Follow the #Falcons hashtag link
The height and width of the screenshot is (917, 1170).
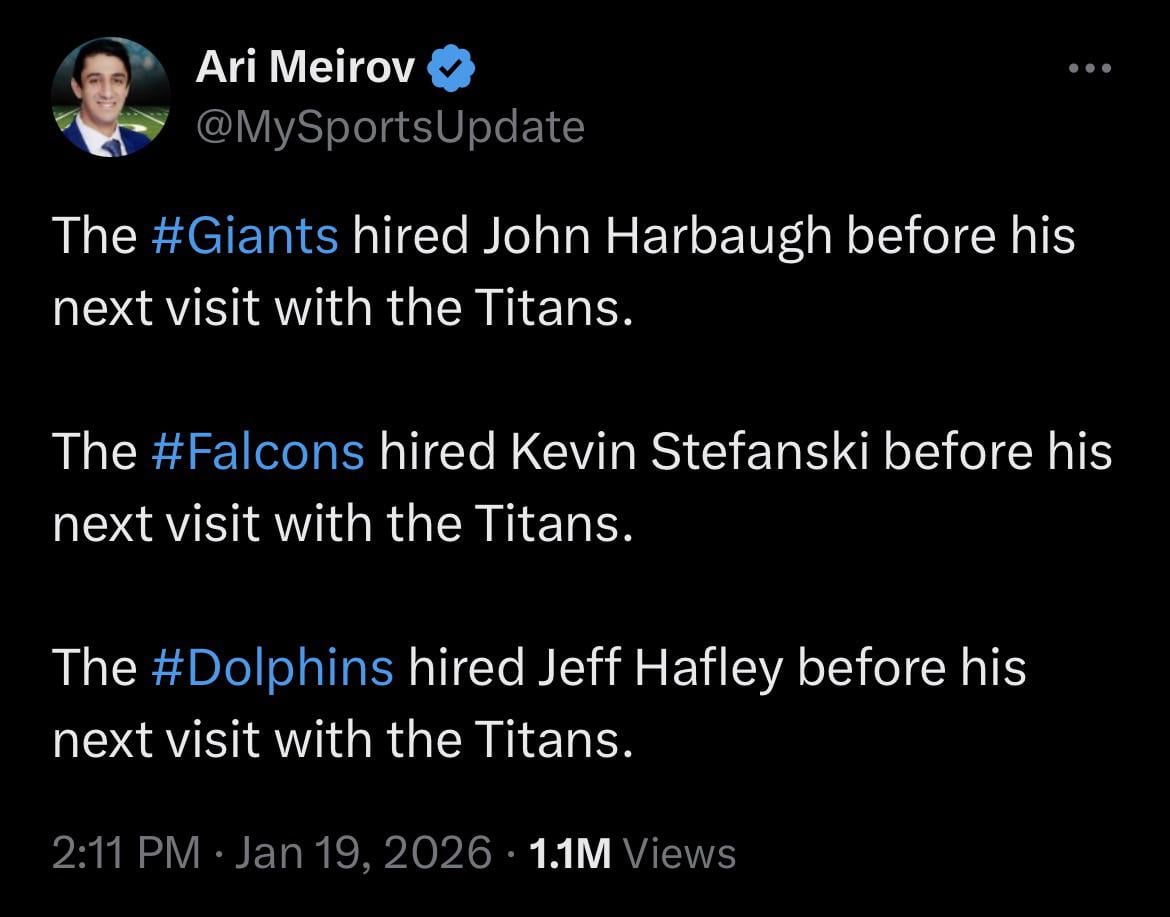258,451
